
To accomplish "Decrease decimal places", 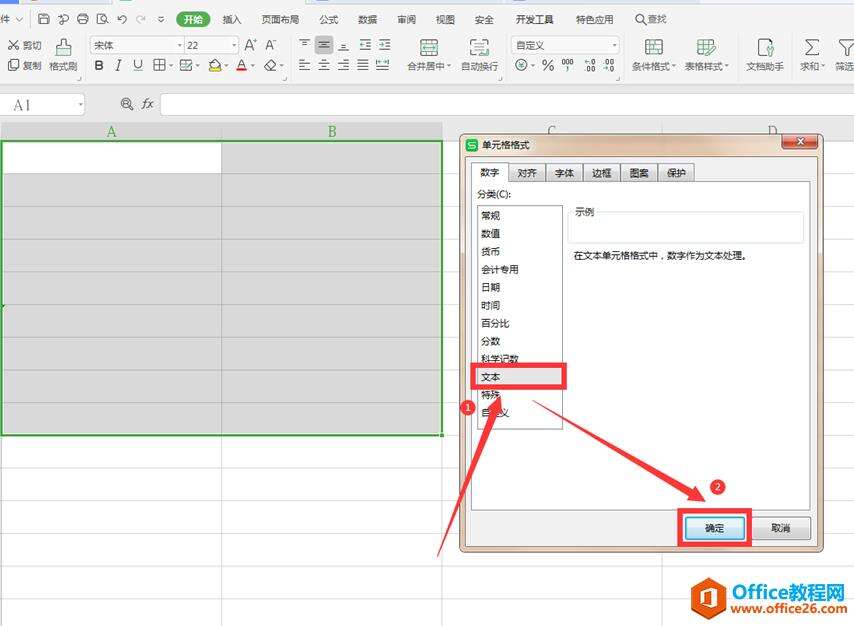I will coord(609,66).
